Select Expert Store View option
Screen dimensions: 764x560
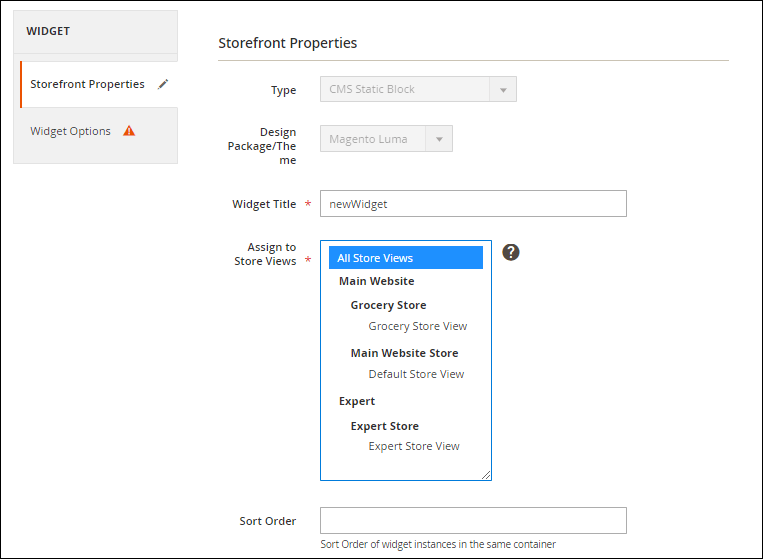[x=414, y=446]
